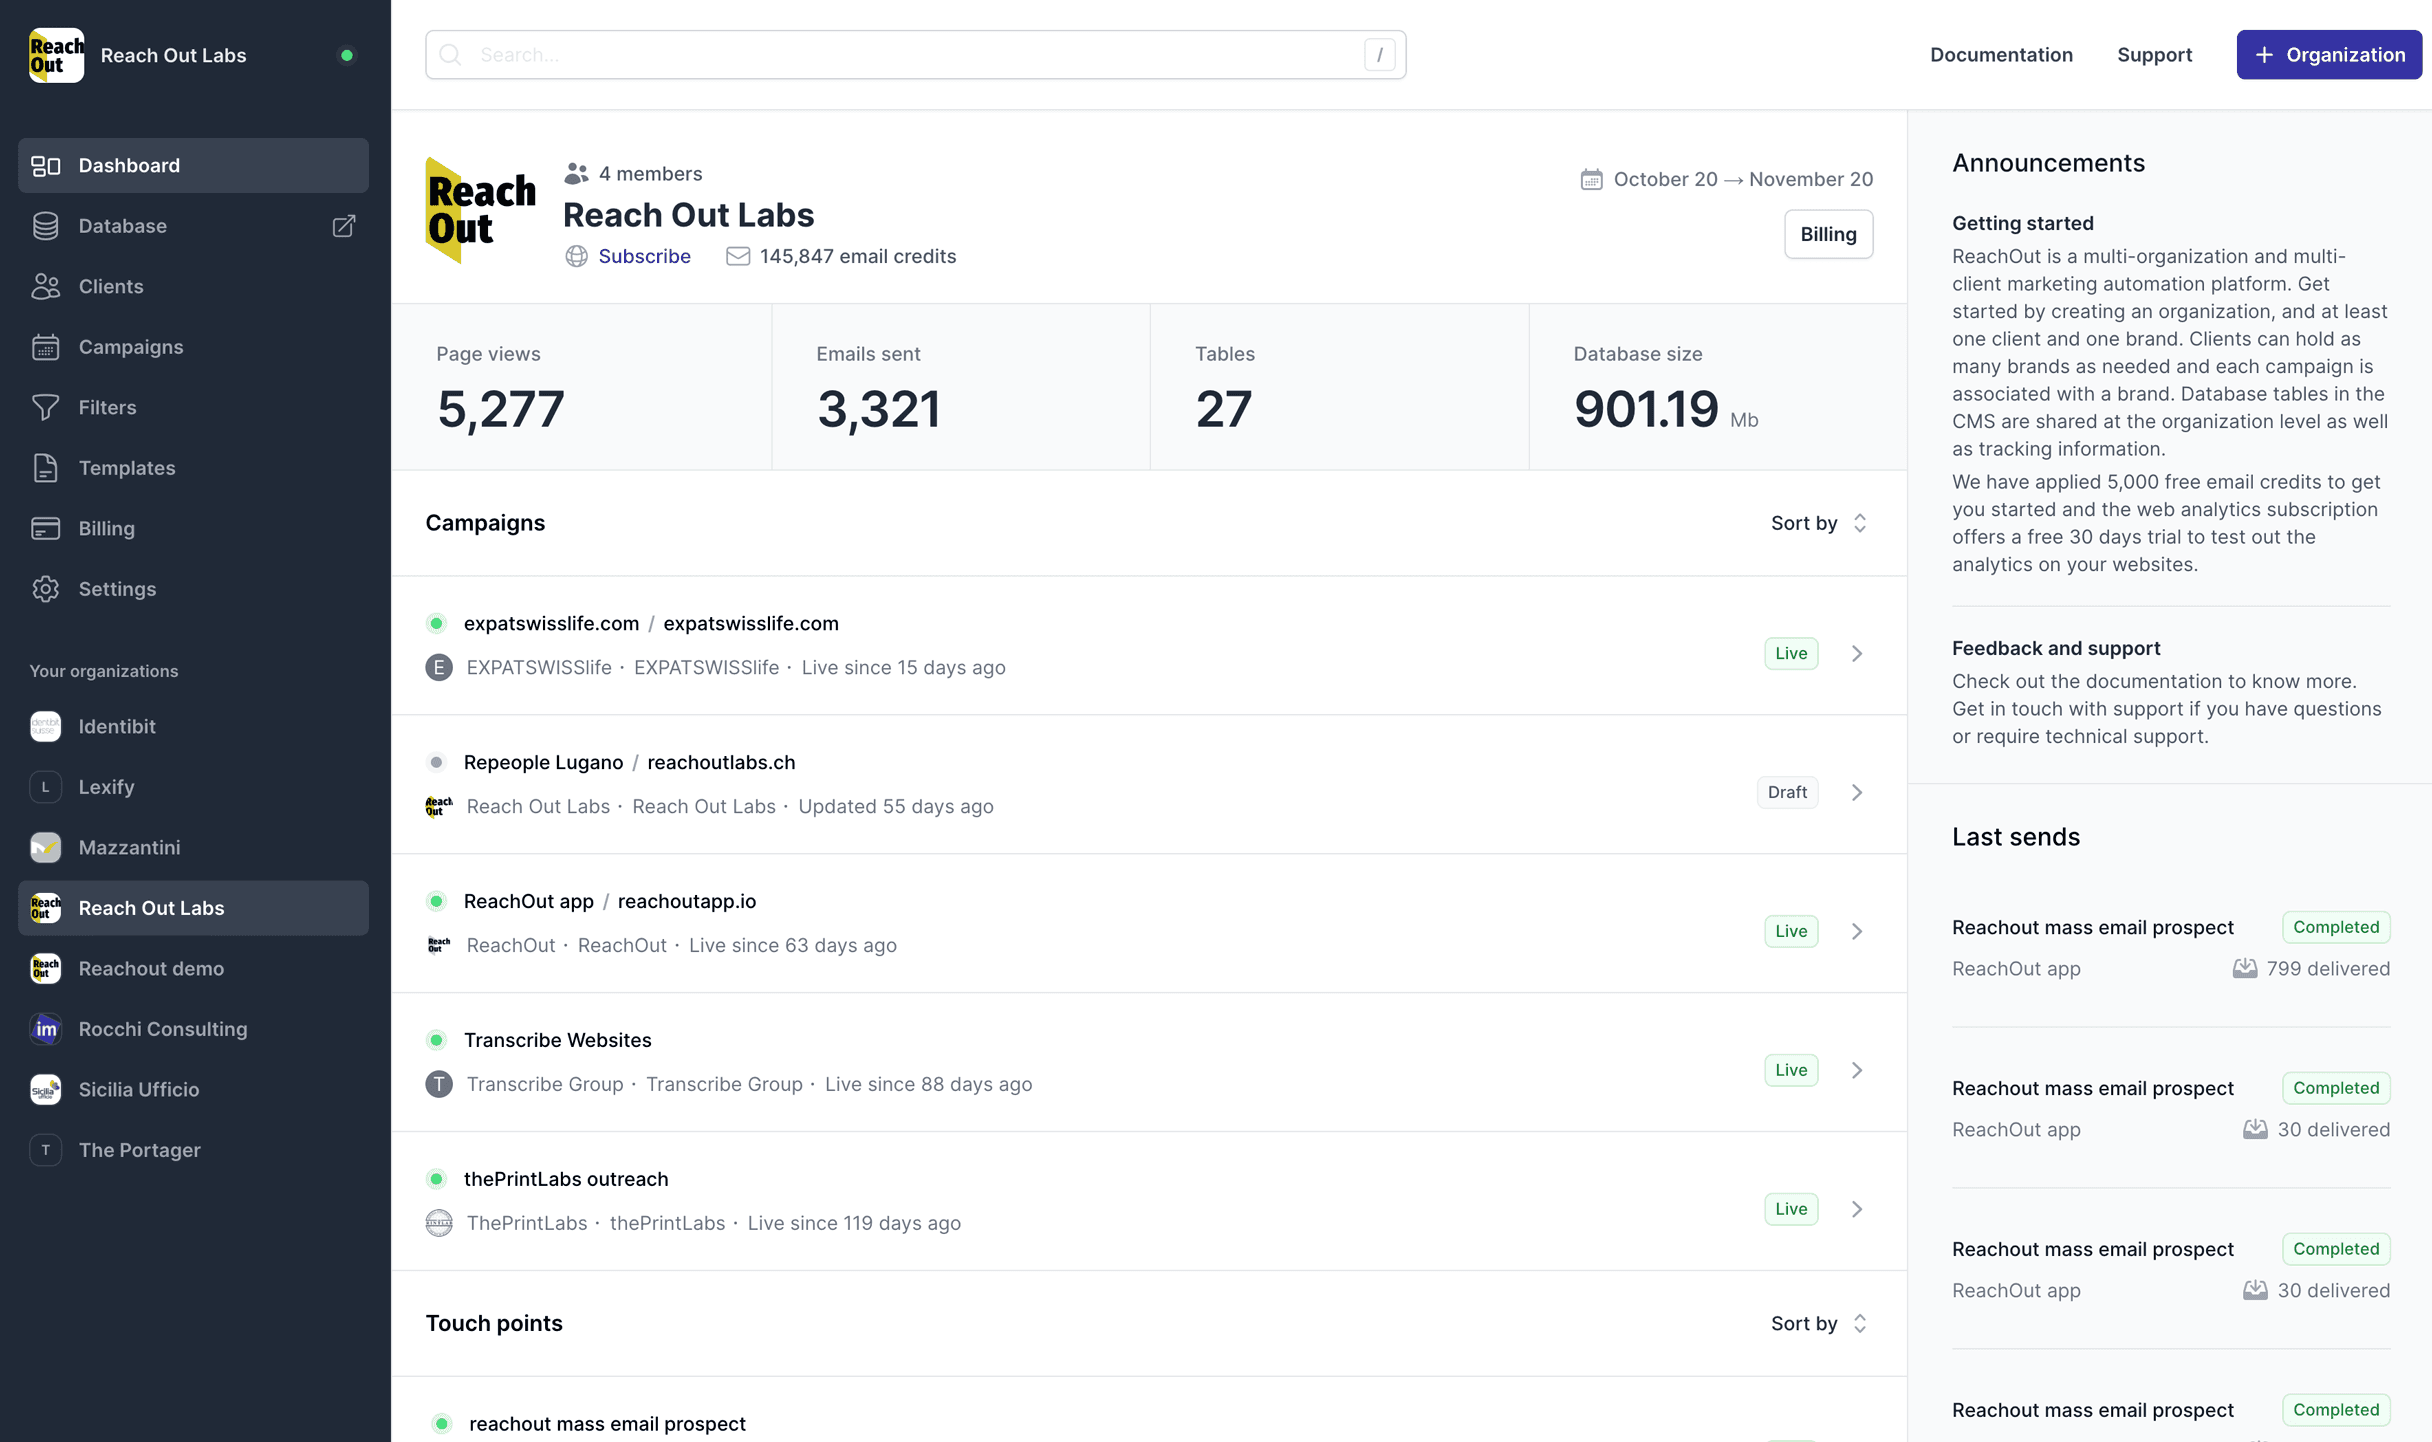Open the Dashboard sidebar icon

click(46, 165)
